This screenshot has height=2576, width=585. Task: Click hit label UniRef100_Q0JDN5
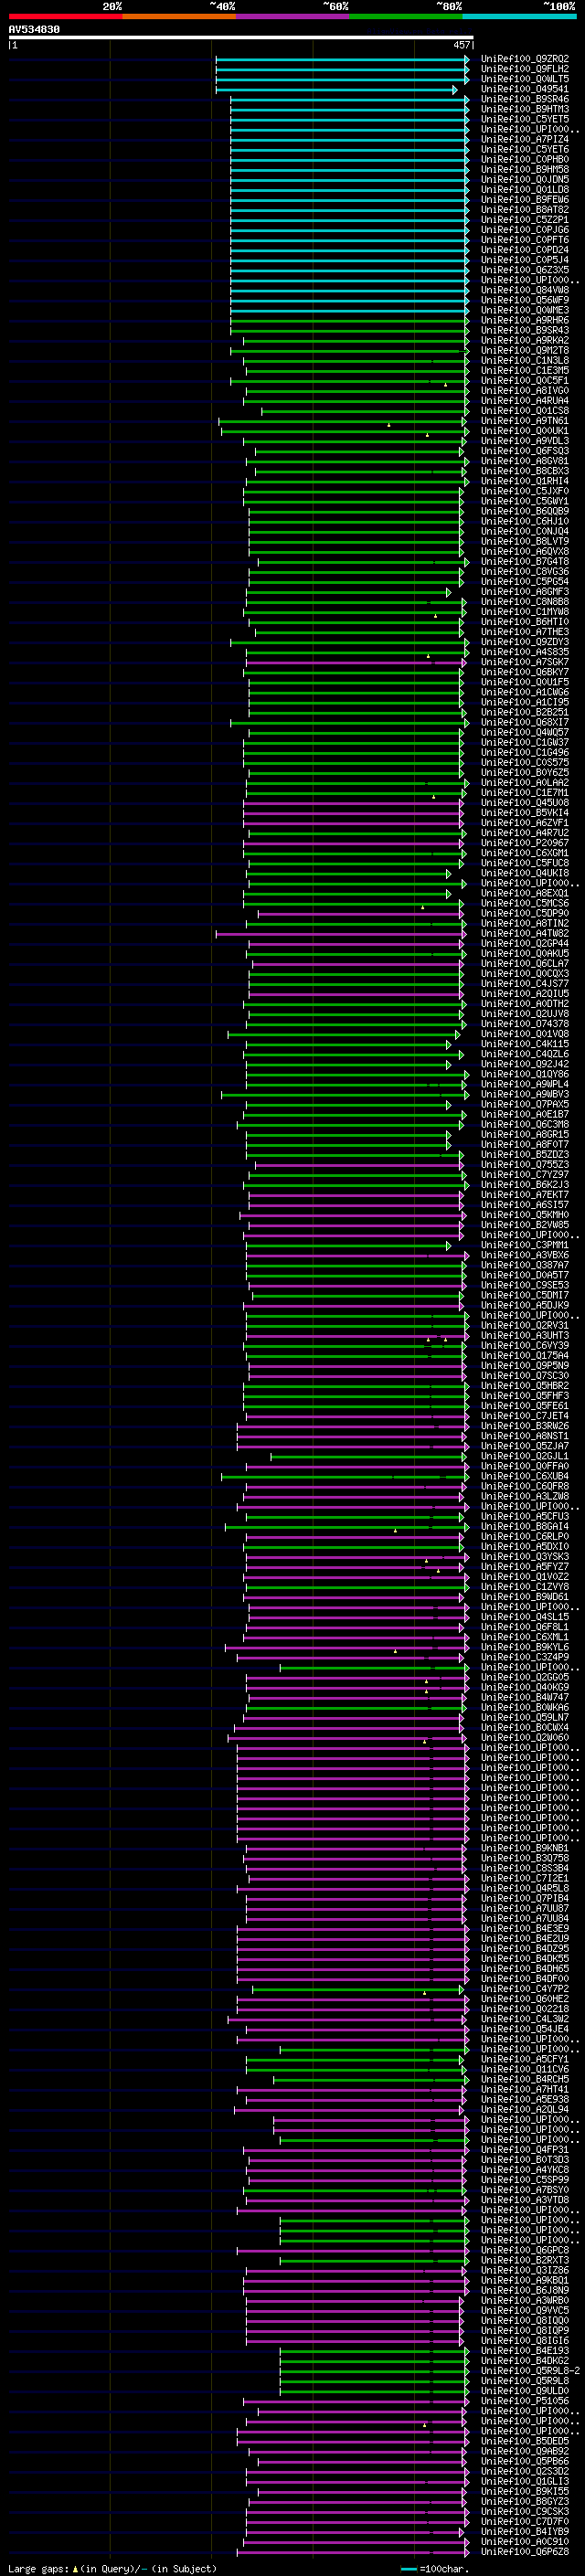[x=525, y=179]
